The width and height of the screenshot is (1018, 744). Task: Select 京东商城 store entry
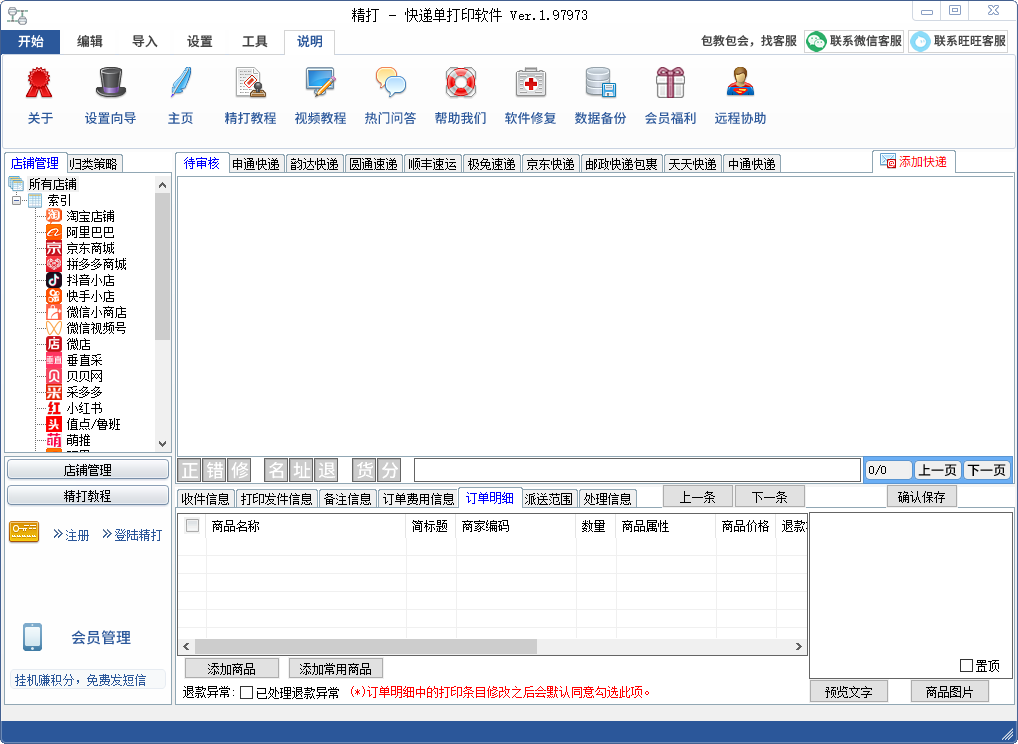tap(90, 249)
